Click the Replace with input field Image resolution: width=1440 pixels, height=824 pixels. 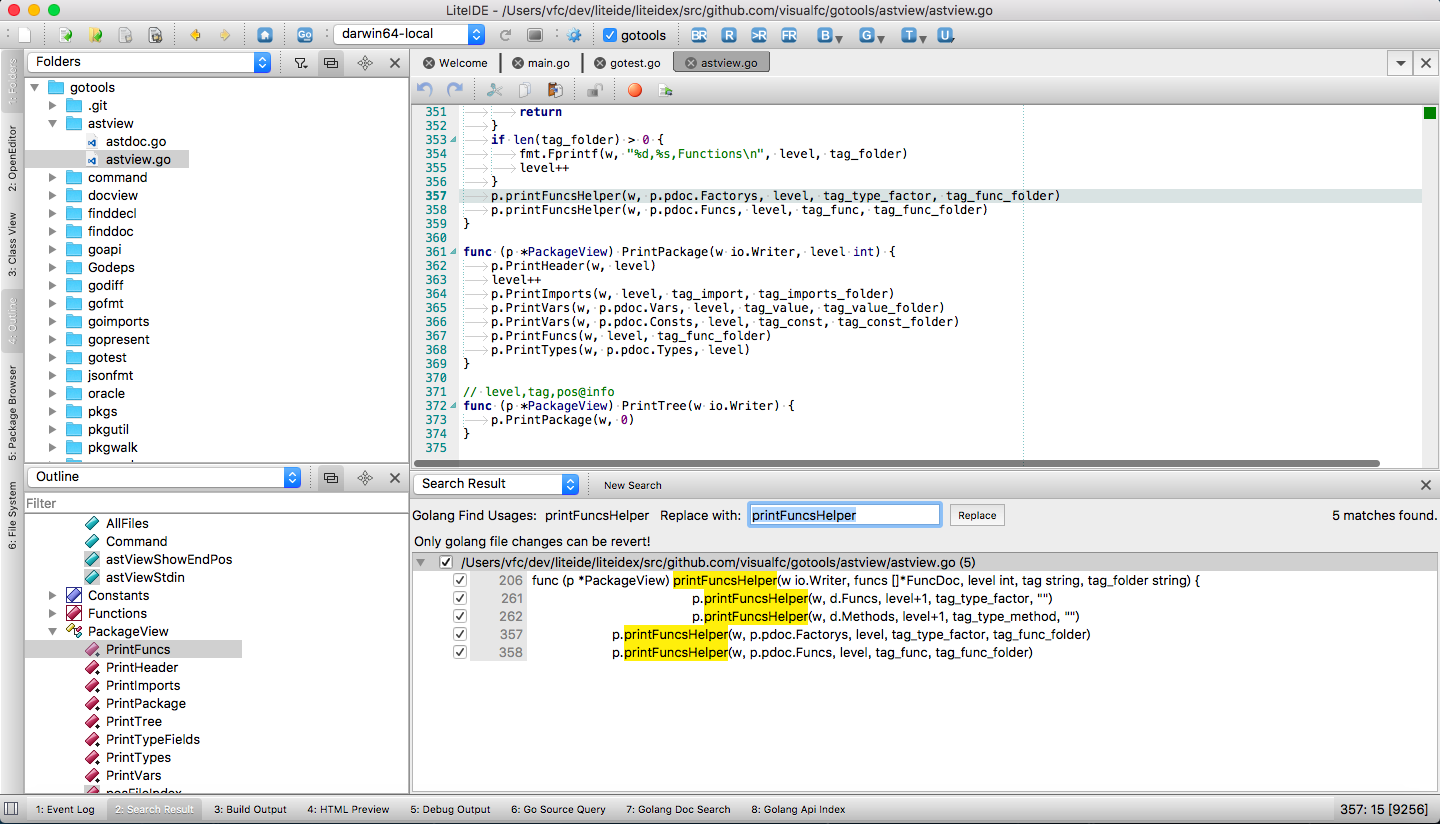[x=844, y=515]
